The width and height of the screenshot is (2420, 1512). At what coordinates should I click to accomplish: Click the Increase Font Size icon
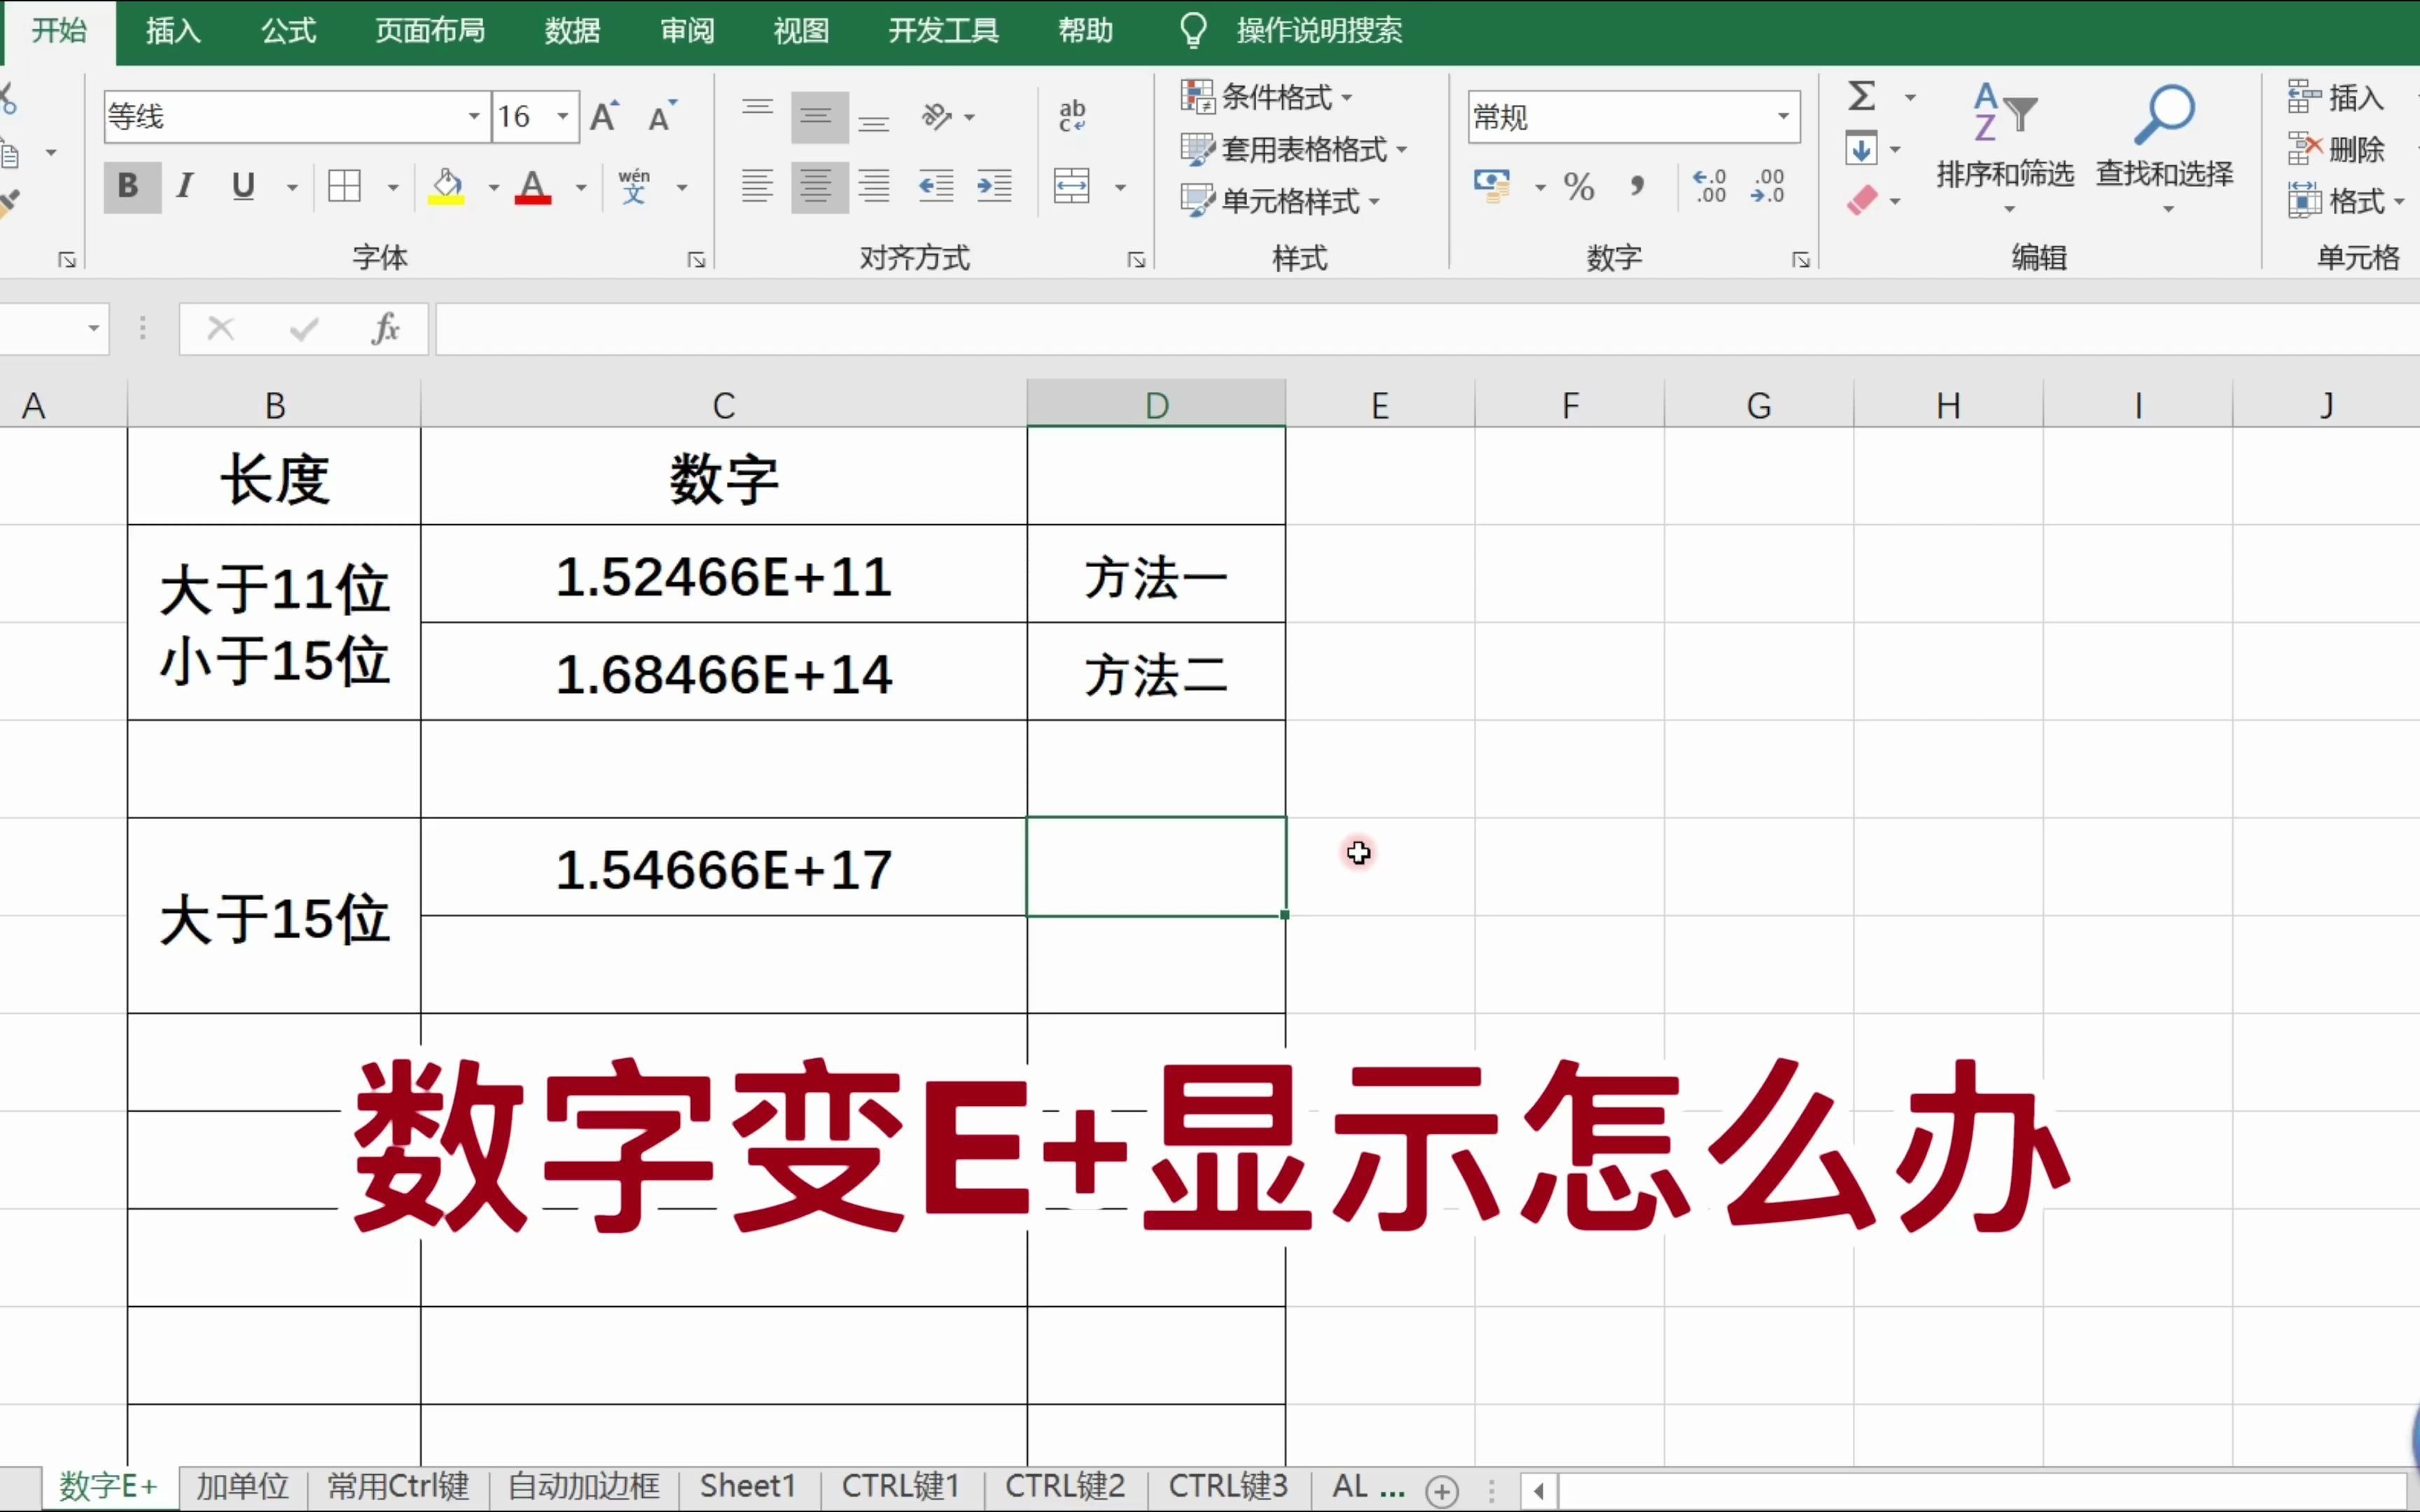pyautogui.click(x=604, y=117)
